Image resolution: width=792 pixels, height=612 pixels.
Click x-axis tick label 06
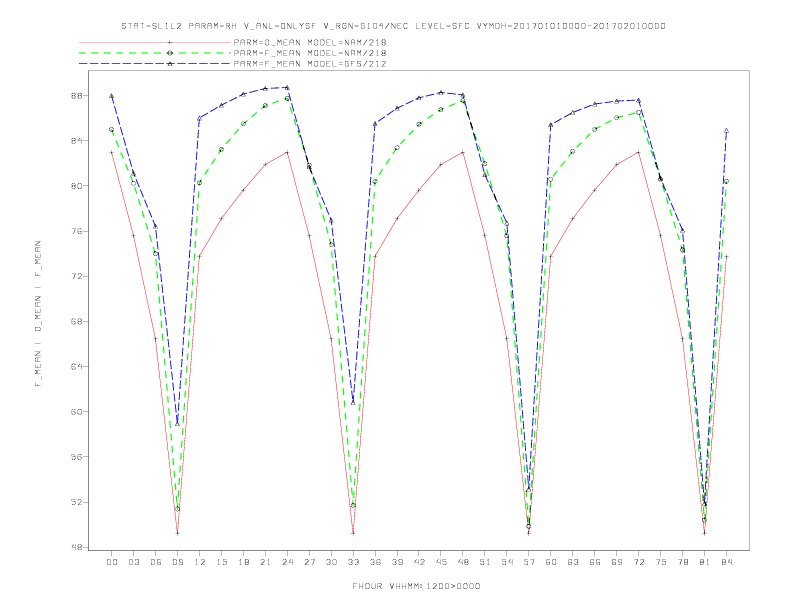[156, 562]
